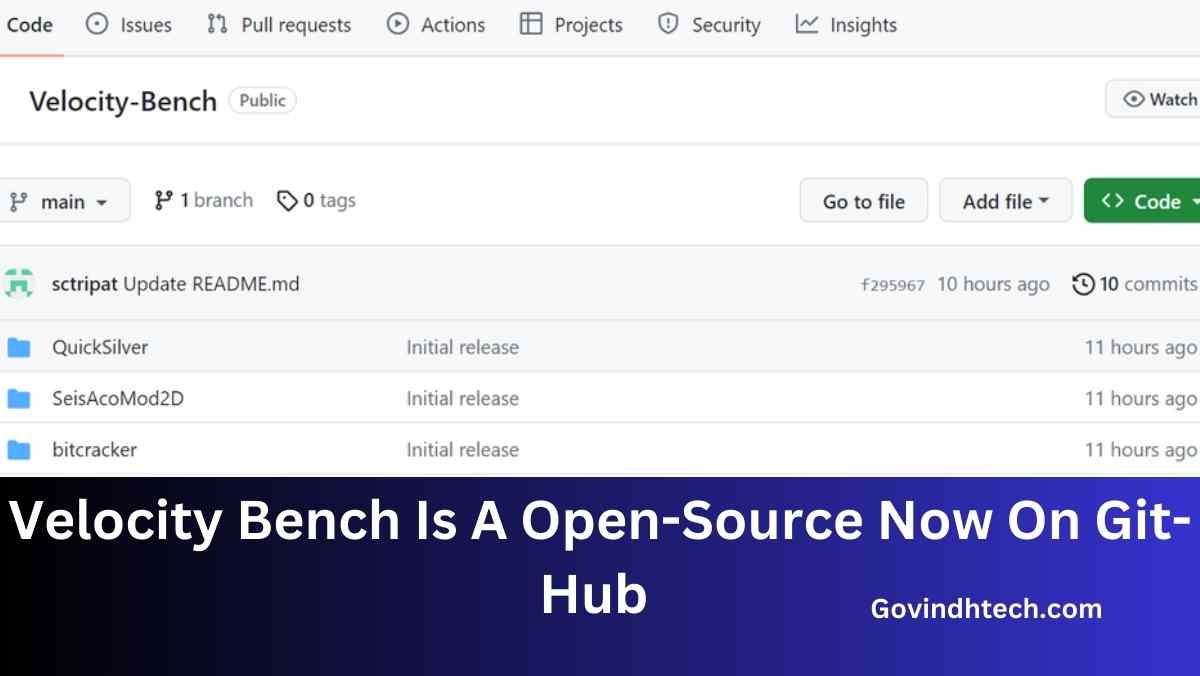Click the tag icon beside 0 tags
This screenshot has width=1200, height=676.
coord(287,202)
